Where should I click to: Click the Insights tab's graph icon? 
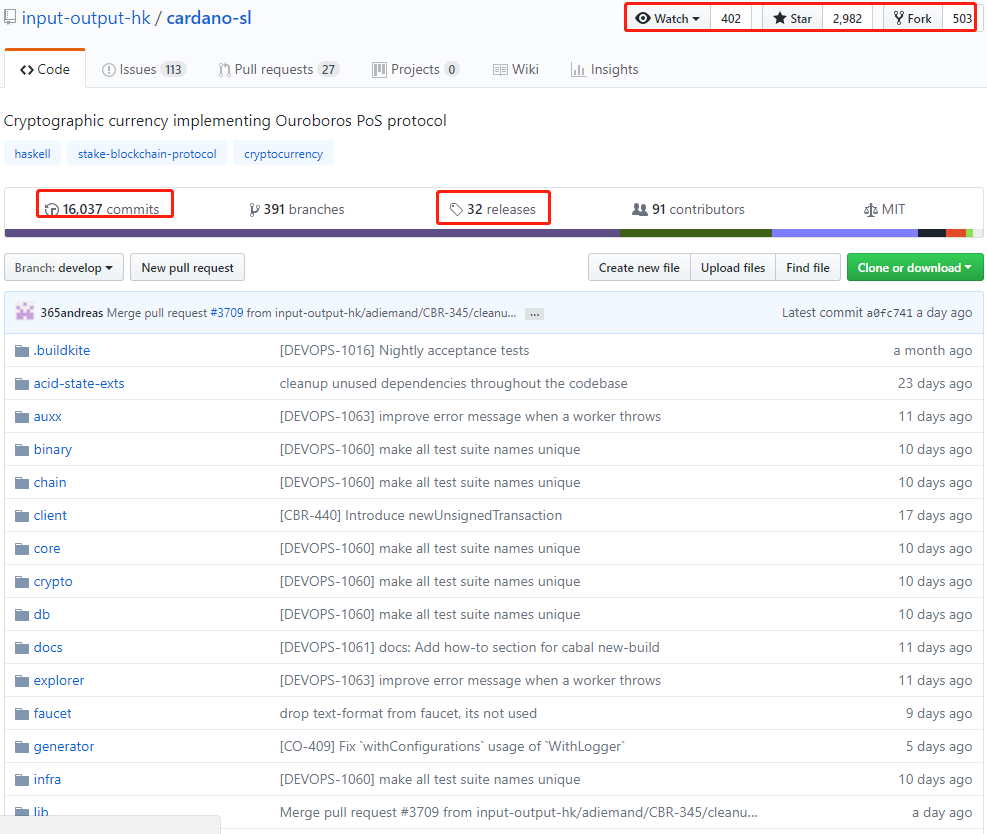[578, 70]
